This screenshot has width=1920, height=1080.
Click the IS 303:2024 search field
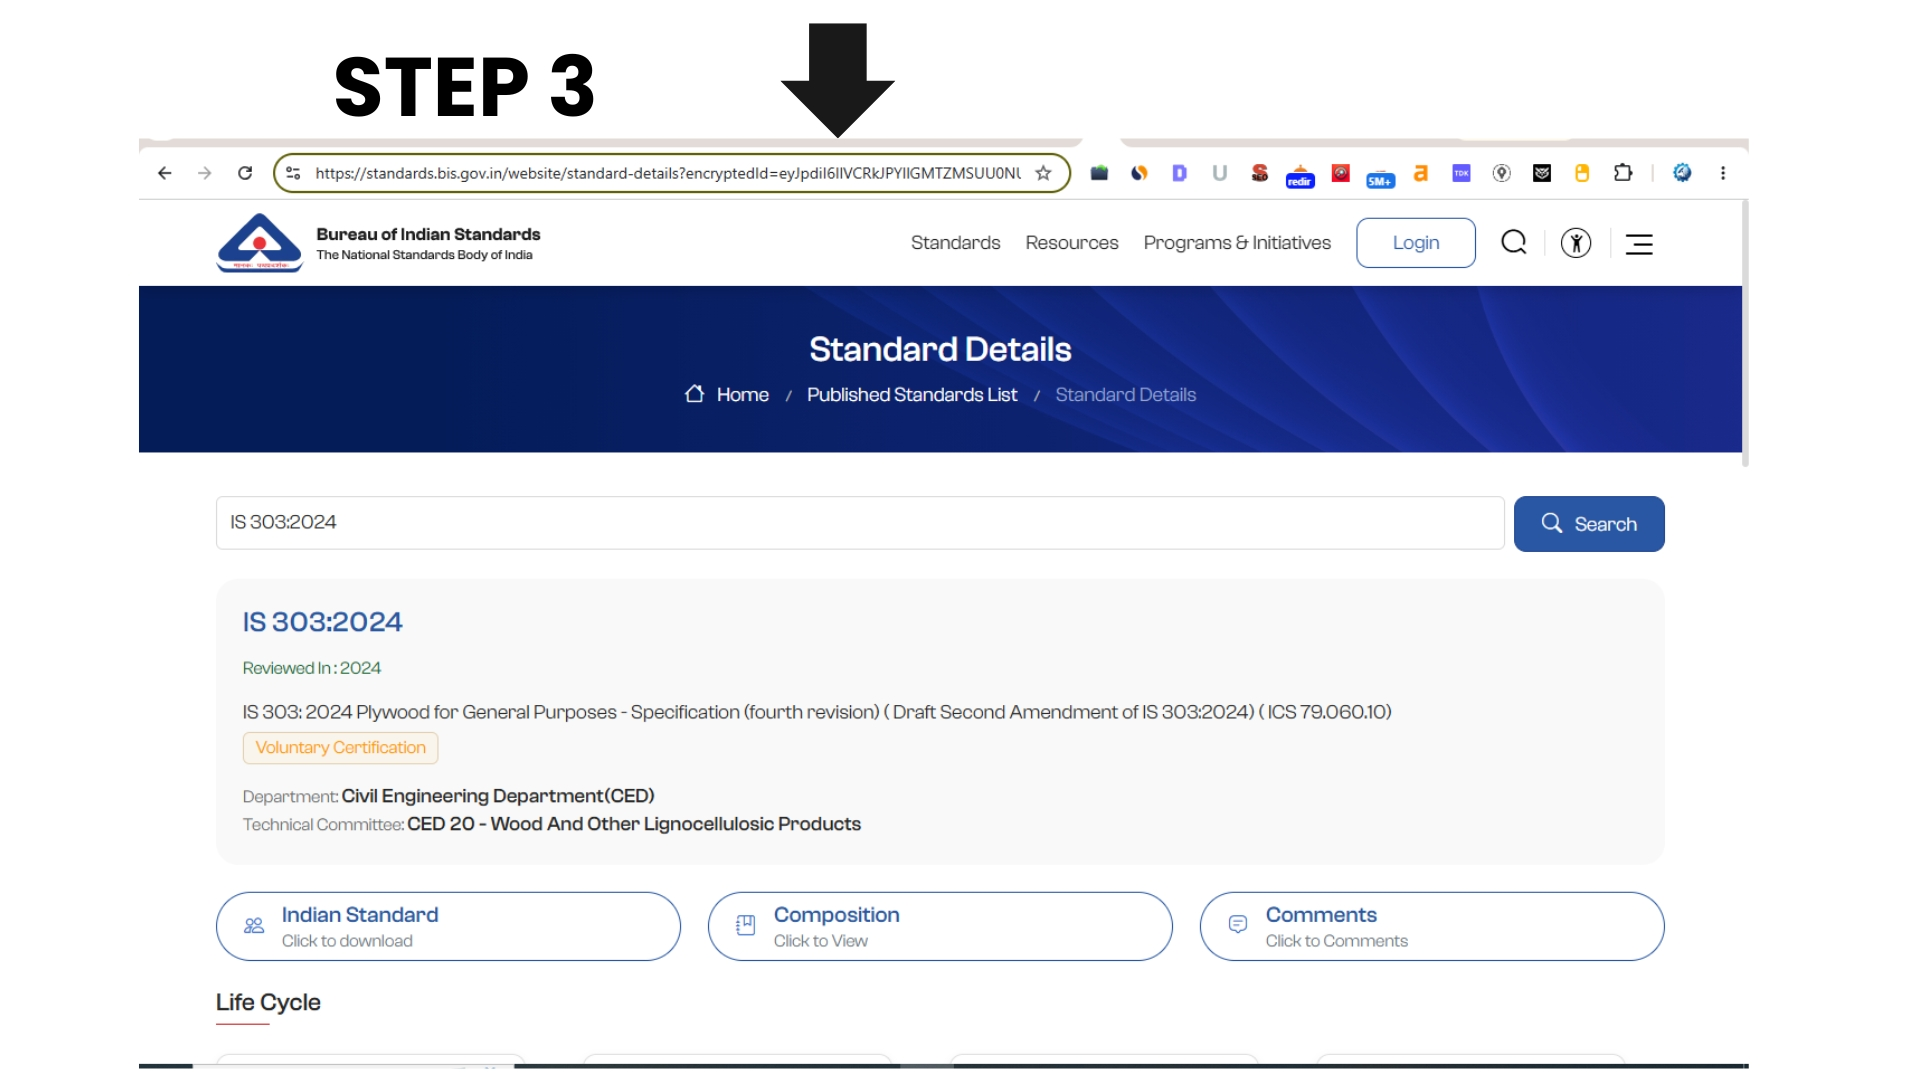point(860,523)
